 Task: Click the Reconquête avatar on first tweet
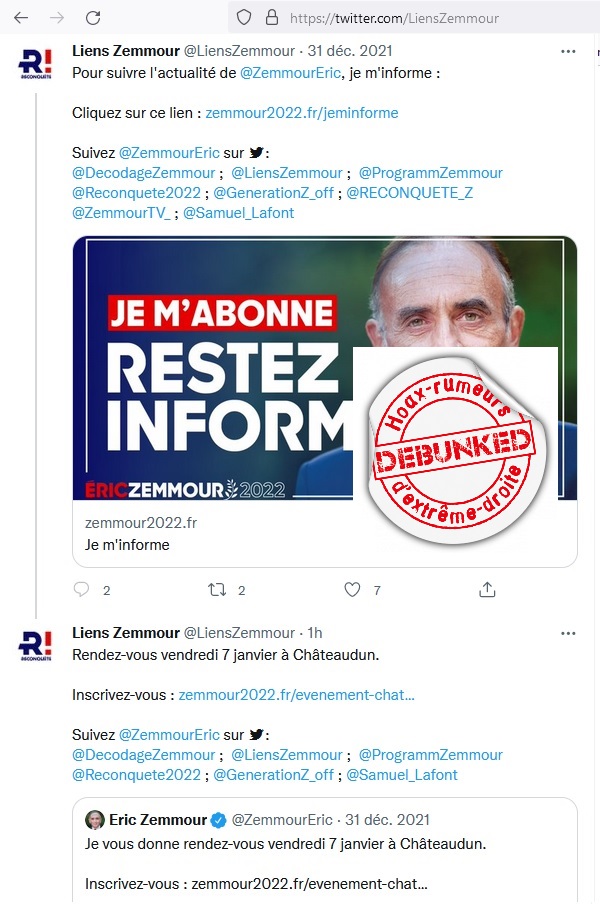(x=36, y=64)
